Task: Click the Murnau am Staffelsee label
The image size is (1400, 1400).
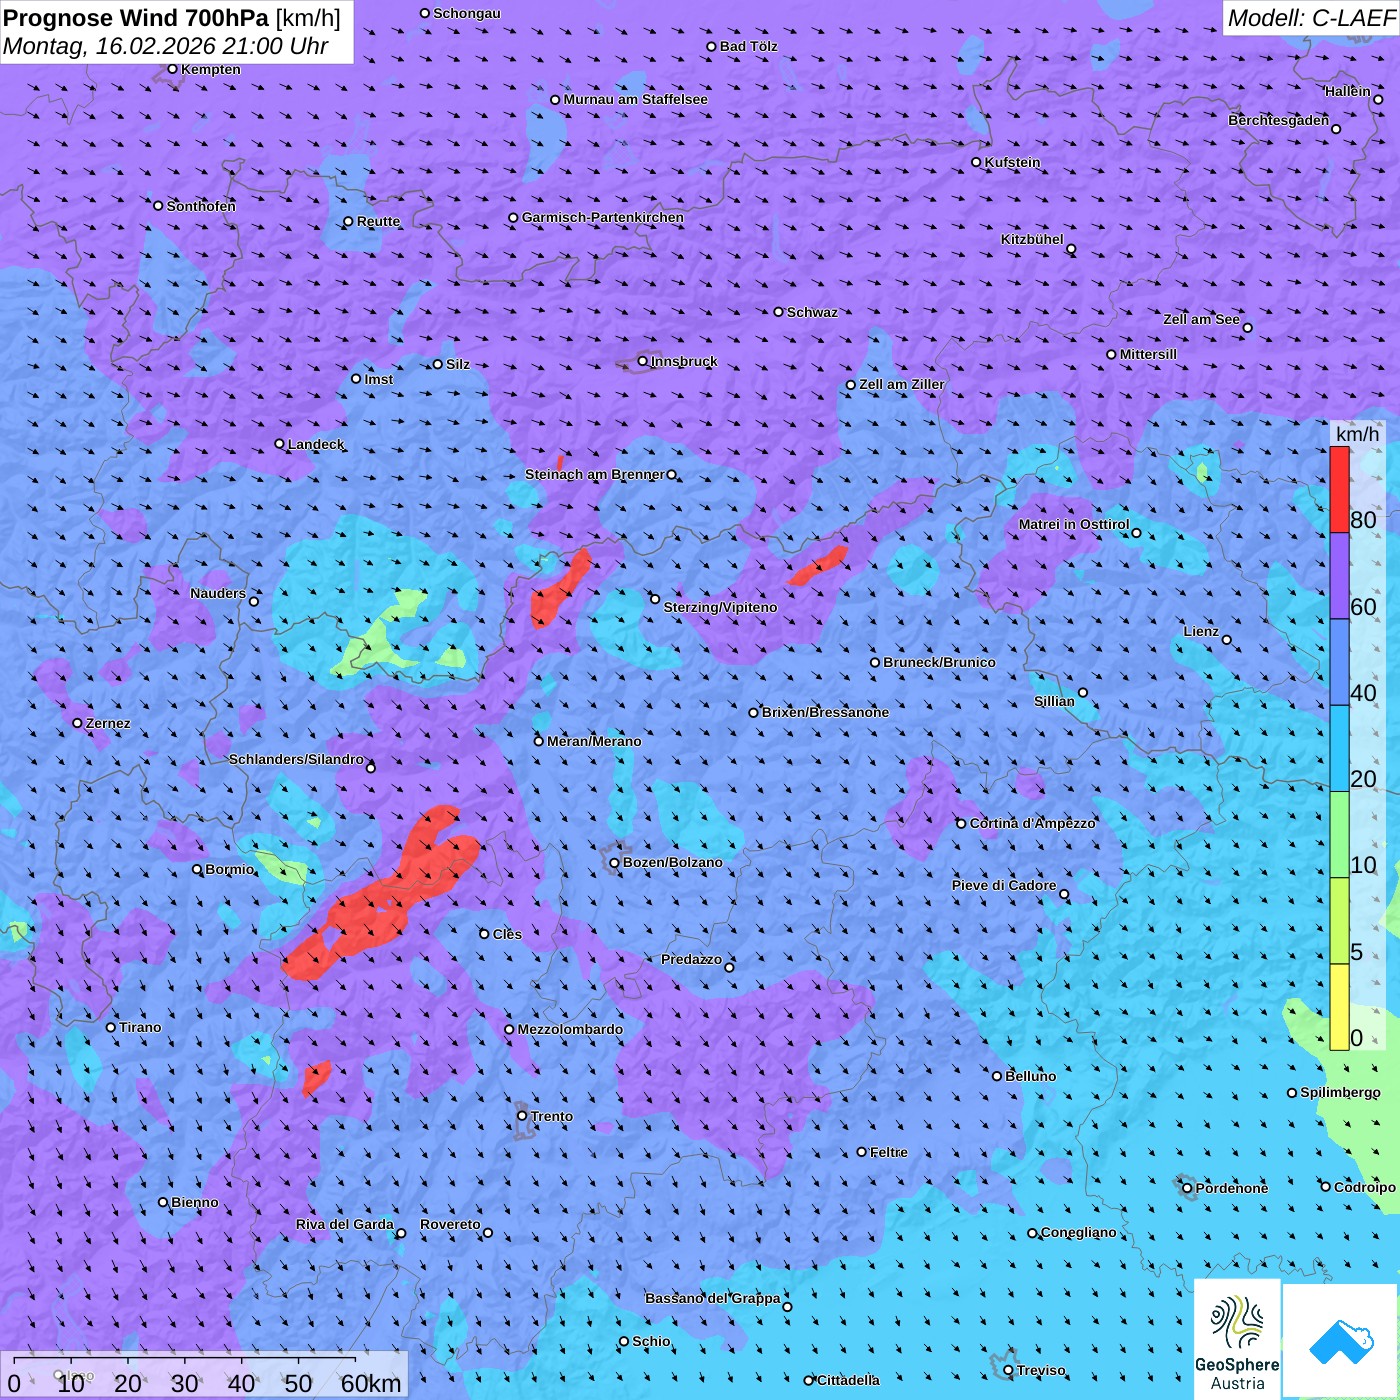Action: 635,99
